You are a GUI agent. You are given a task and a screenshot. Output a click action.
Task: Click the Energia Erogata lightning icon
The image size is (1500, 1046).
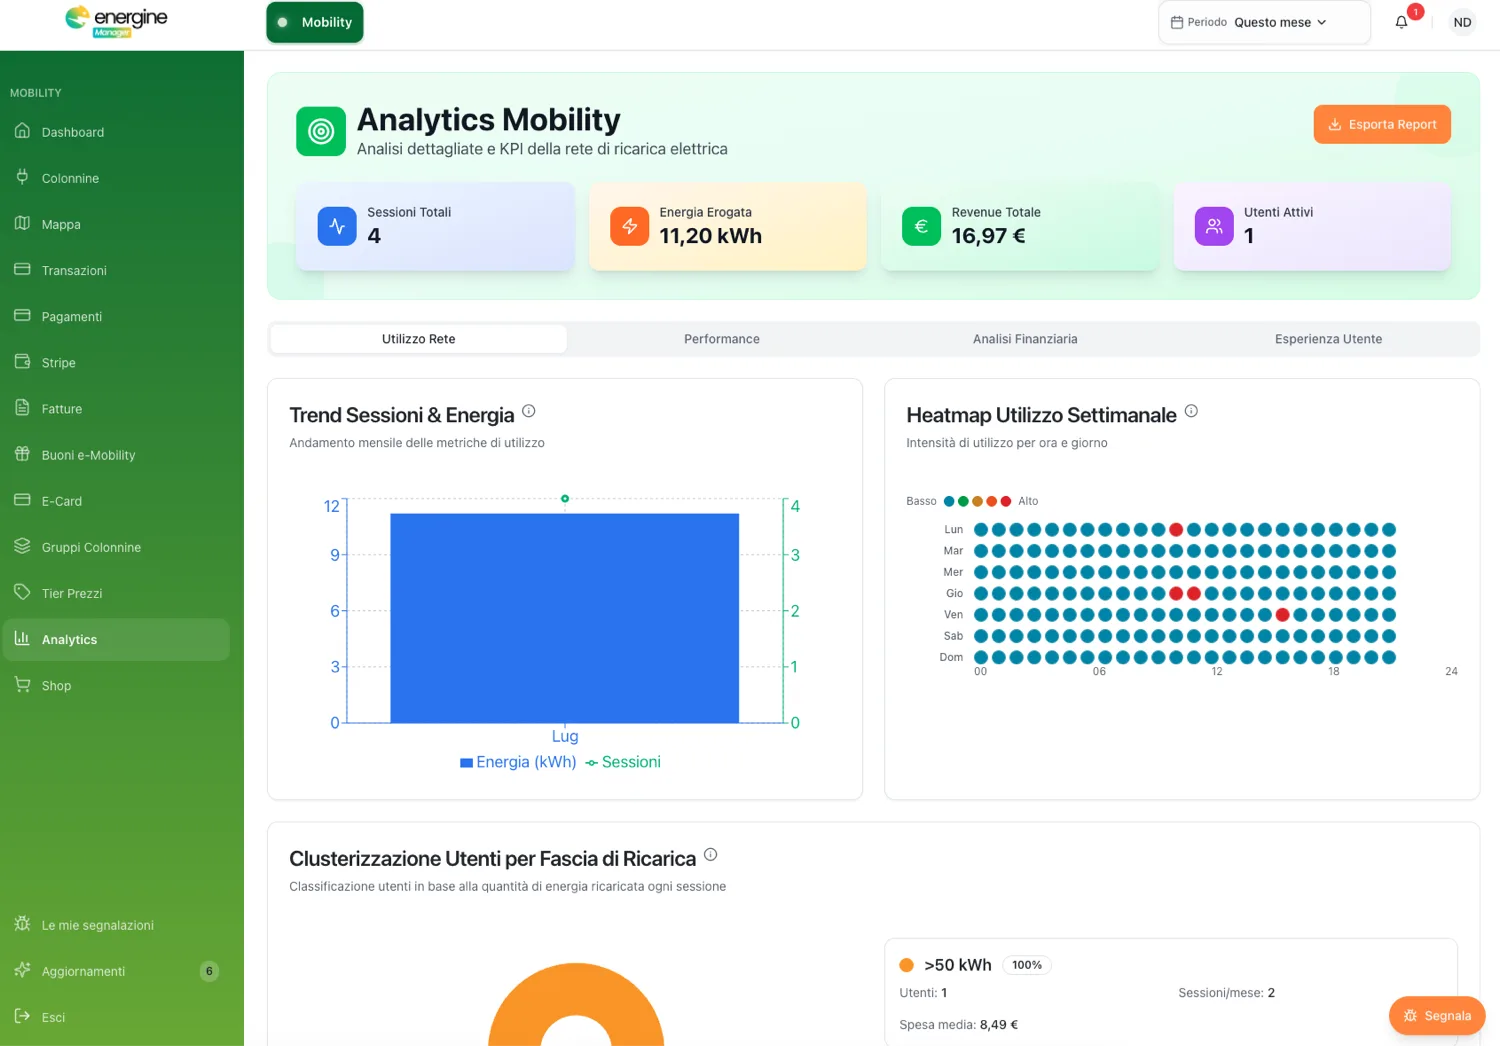tap(629, 226)
